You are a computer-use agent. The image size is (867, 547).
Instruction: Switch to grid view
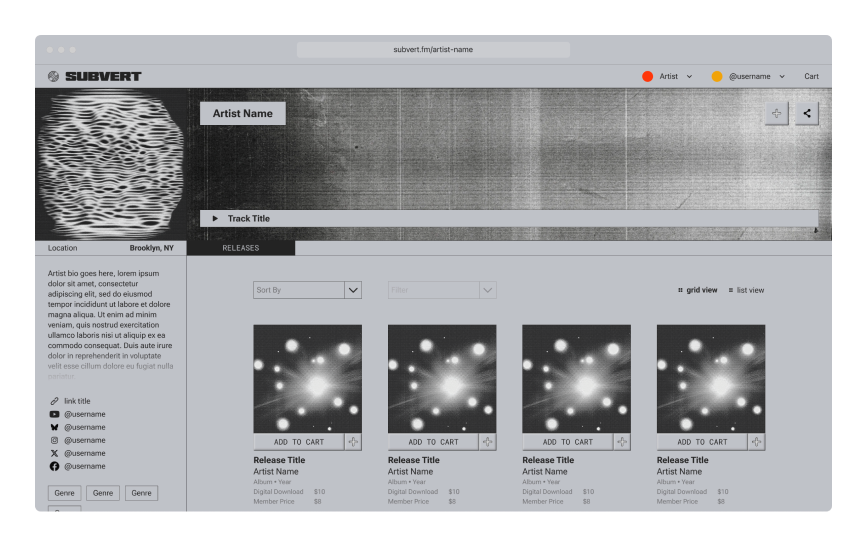(698, 290)
